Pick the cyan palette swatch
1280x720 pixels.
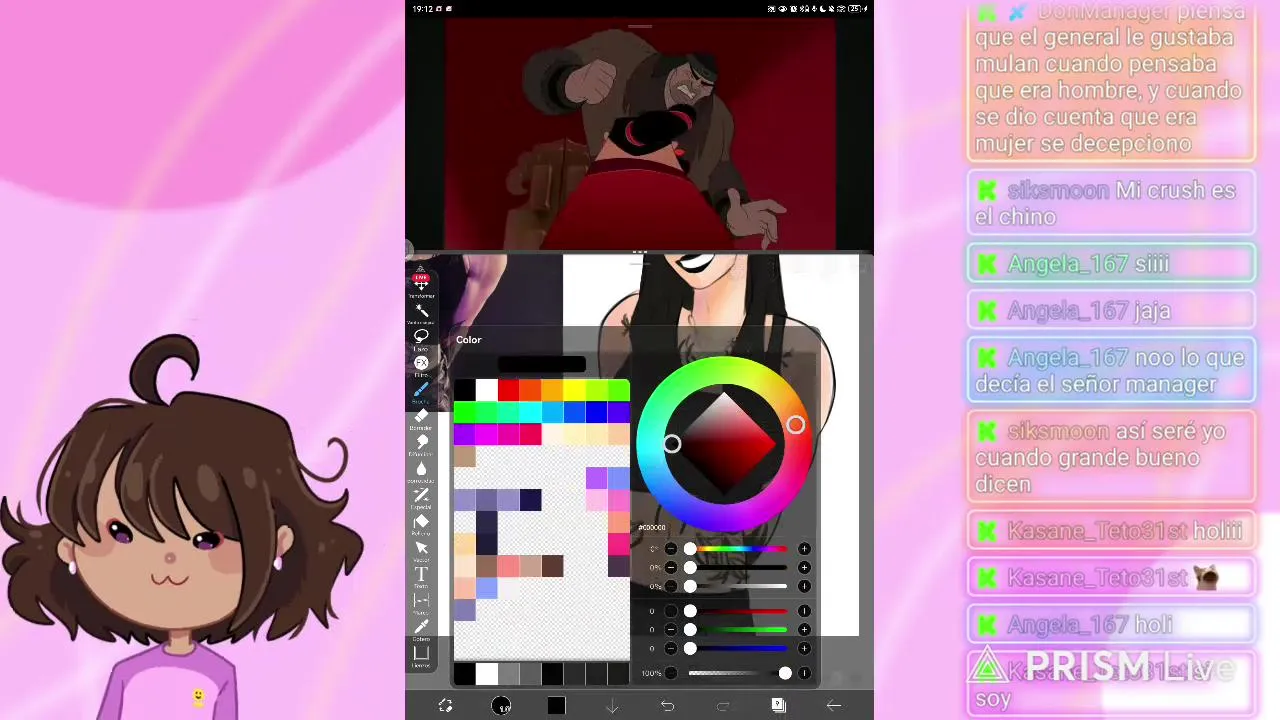[x=530, y=412]
